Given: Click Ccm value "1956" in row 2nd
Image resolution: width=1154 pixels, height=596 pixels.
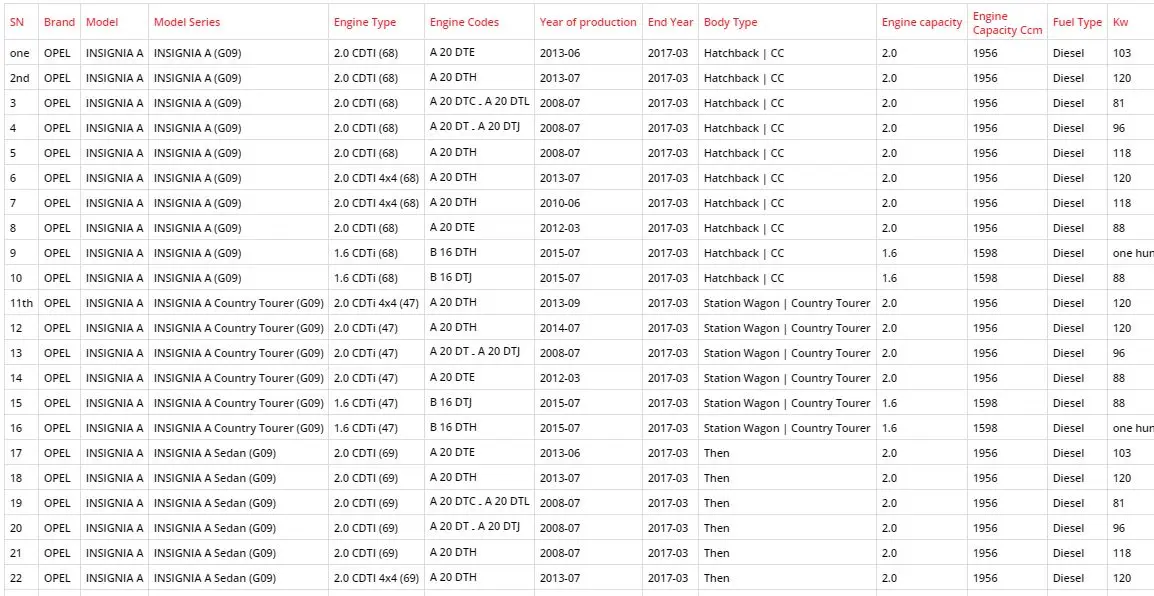Looking at the screenshot, I should tap(985, 78).
